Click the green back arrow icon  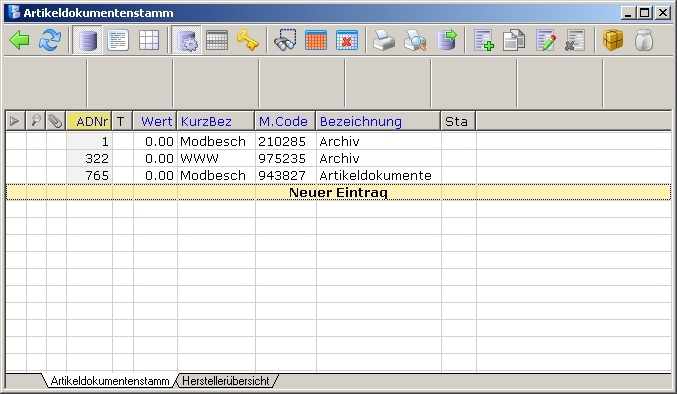point(19,40)
